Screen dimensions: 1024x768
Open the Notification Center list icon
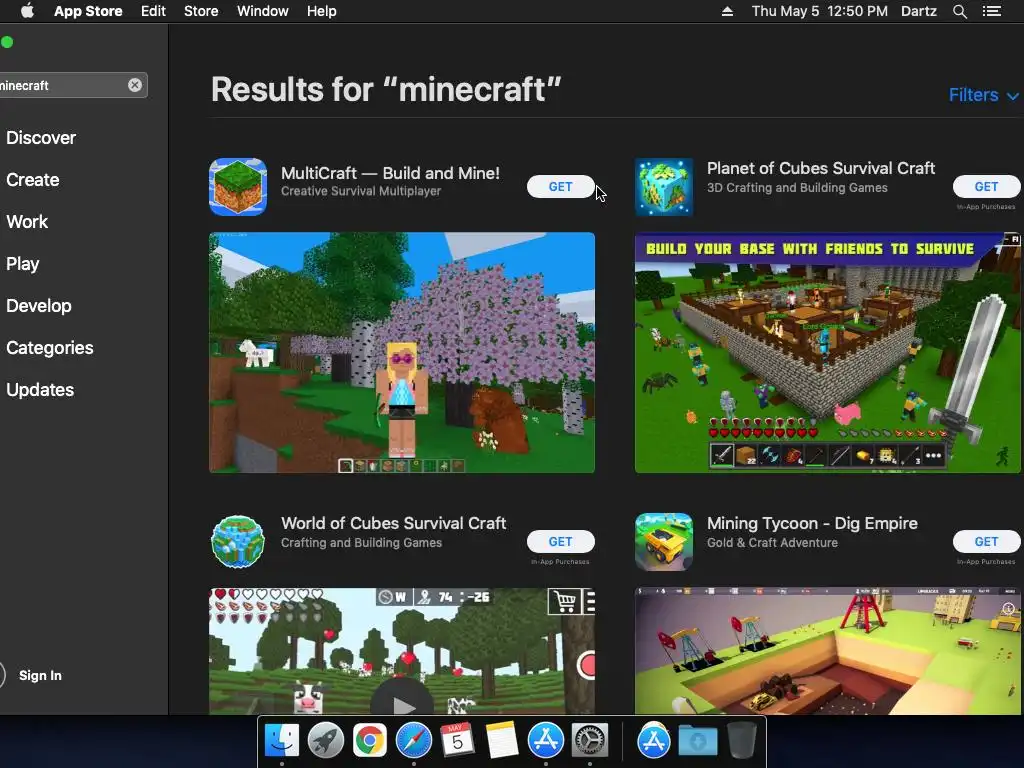[x=992, y=11]
